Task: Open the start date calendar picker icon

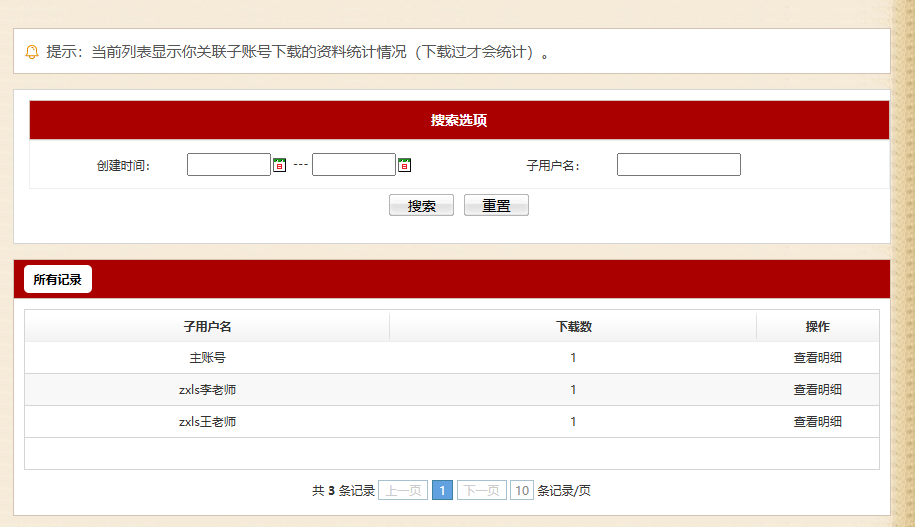Action: pos(280,165)
